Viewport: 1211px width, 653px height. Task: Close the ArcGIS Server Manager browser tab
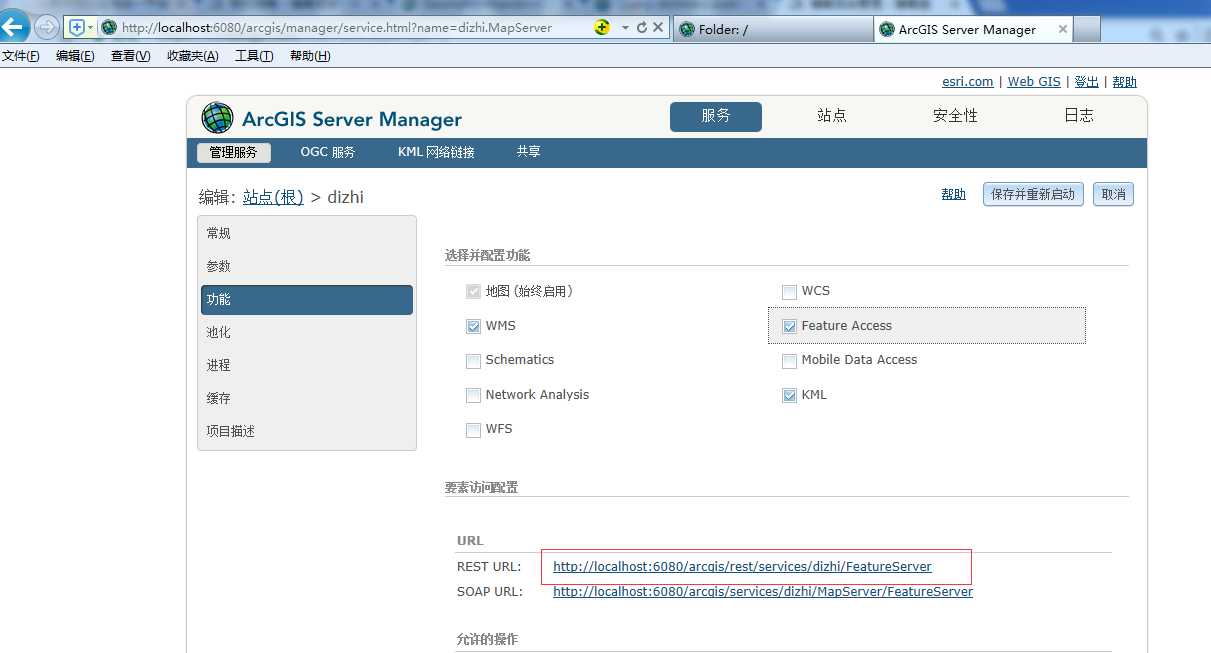coord(1063,29)
